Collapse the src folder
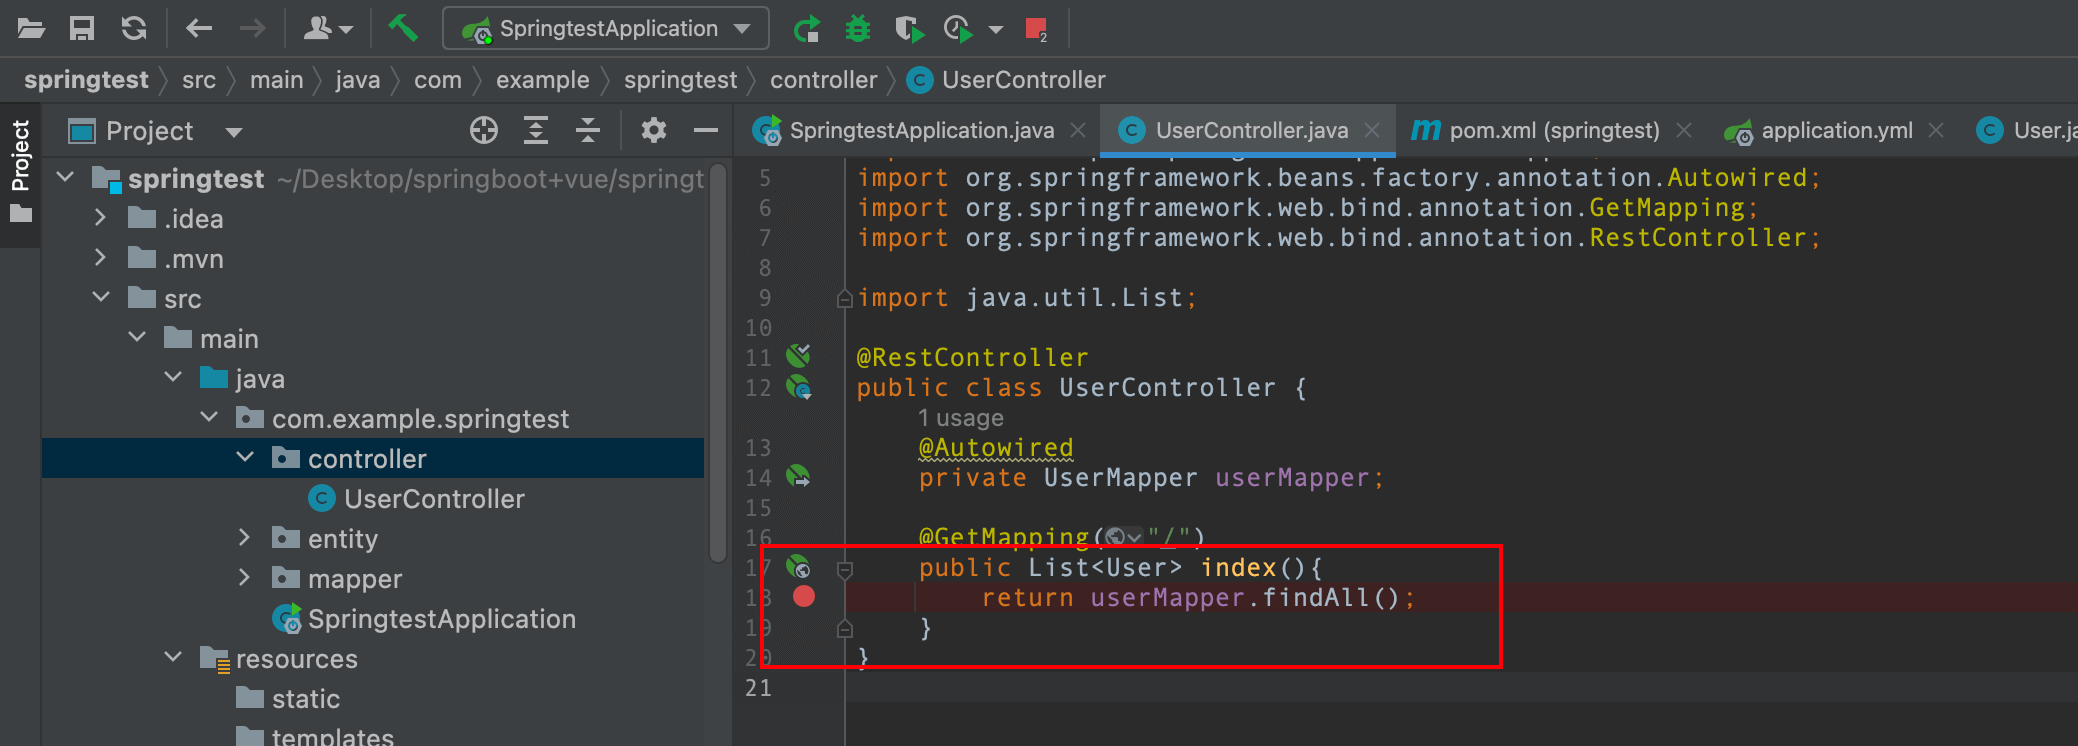 (101, 298)
